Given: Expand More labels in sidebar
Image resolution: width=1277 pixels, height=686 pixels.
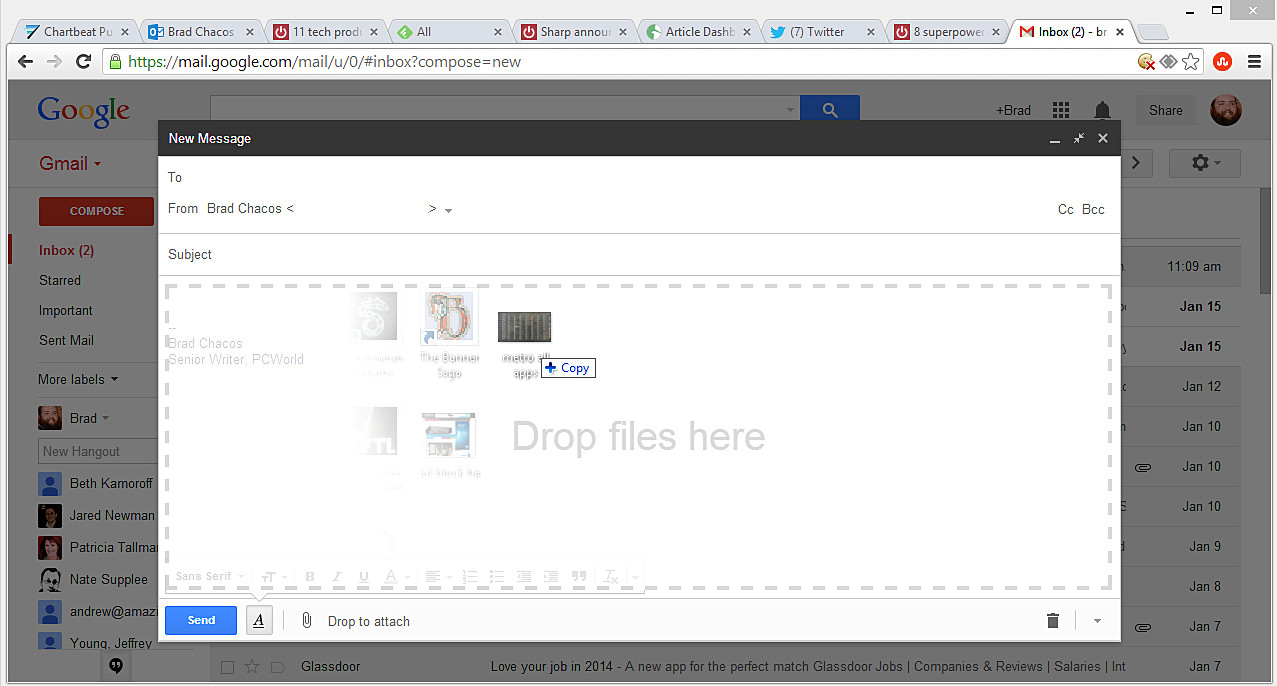Looking at the screenshot, I should 78,379.
